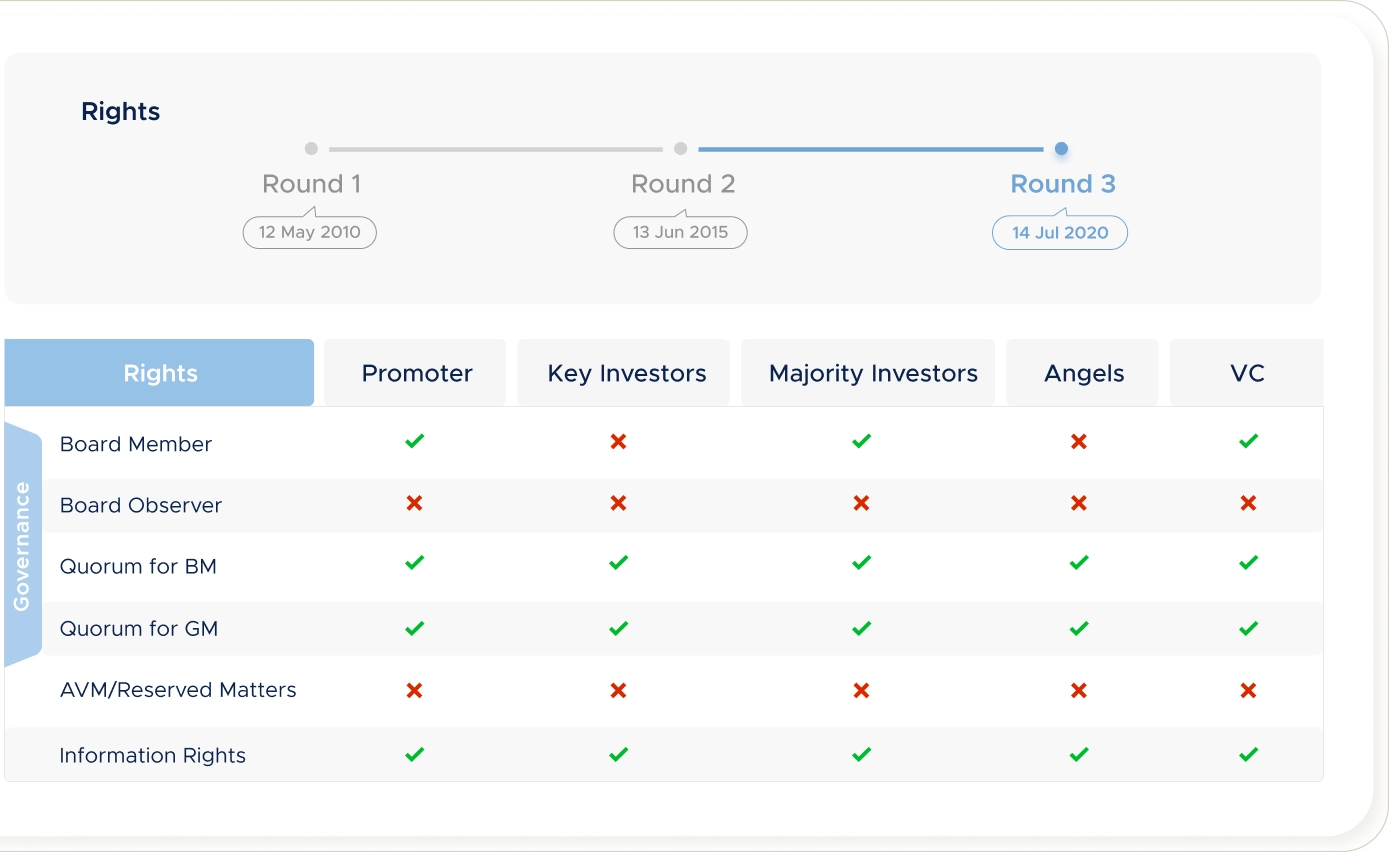The width and height of the screenshot is (1389, 852).
Task: Select the Majority Investors column header
Action: point(873,373)
